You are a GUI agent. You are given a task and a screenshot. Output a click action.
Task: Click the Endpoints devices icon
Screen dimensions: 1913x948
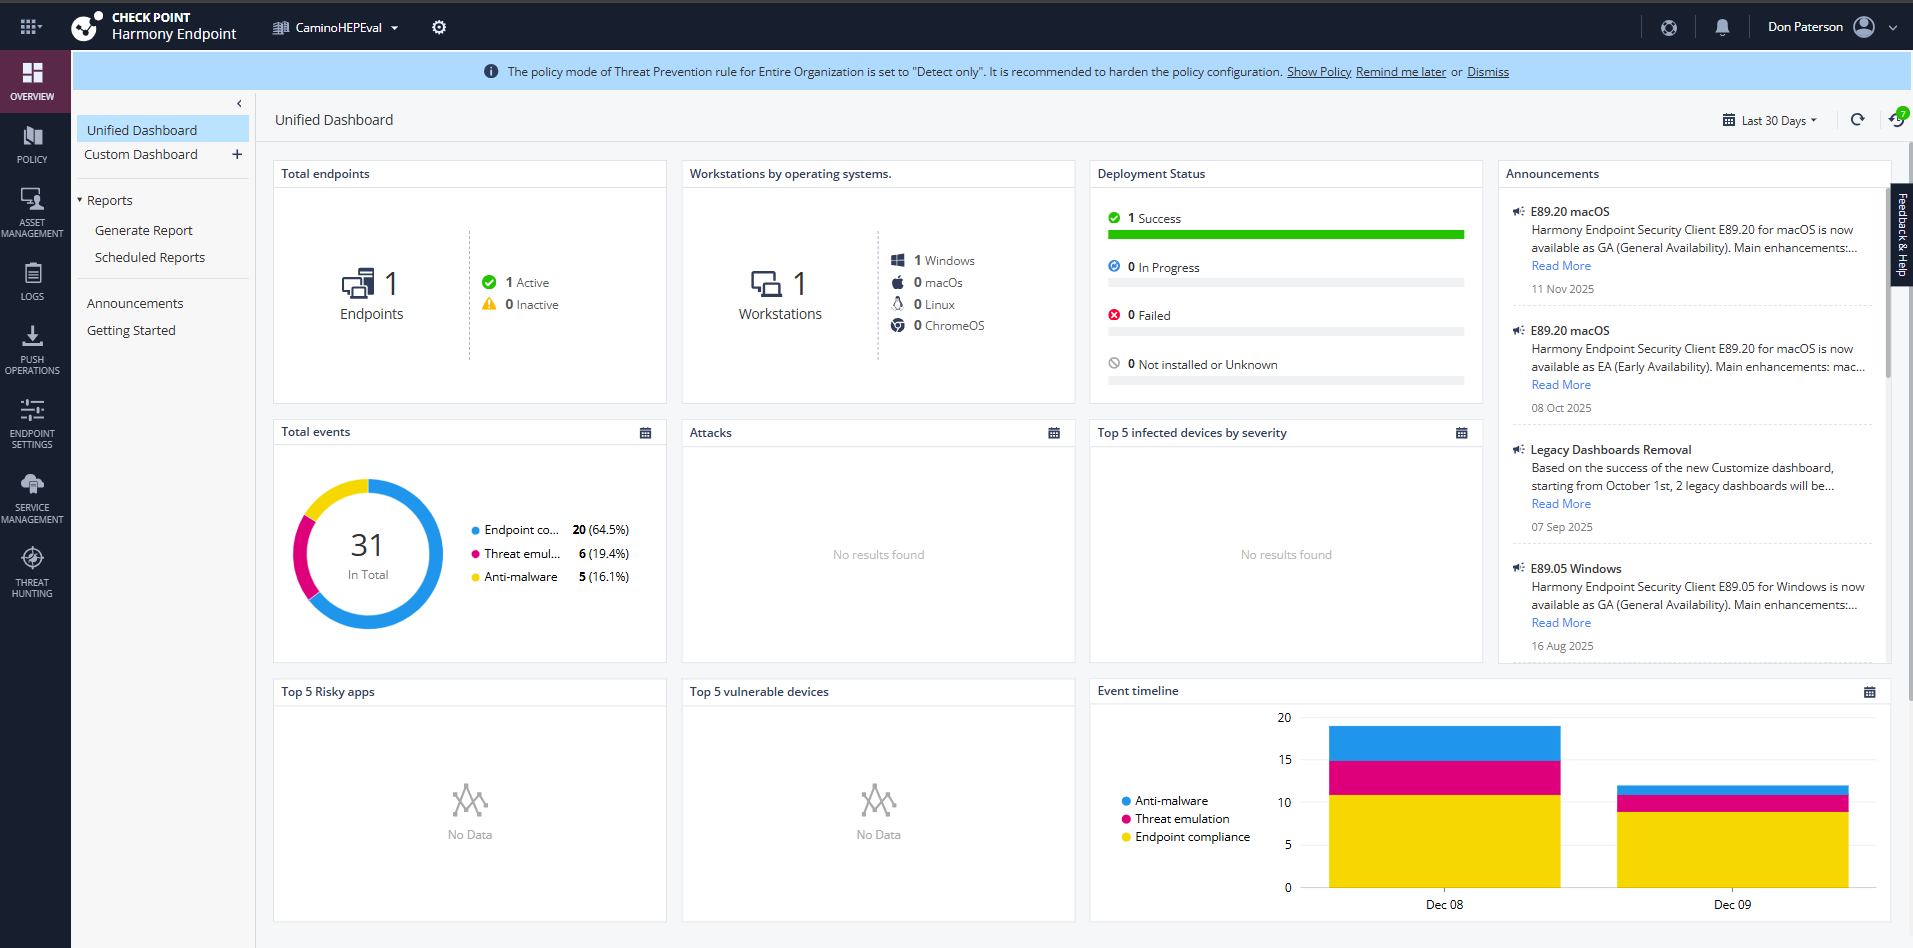pyautogui.click(x=358, y=284)
